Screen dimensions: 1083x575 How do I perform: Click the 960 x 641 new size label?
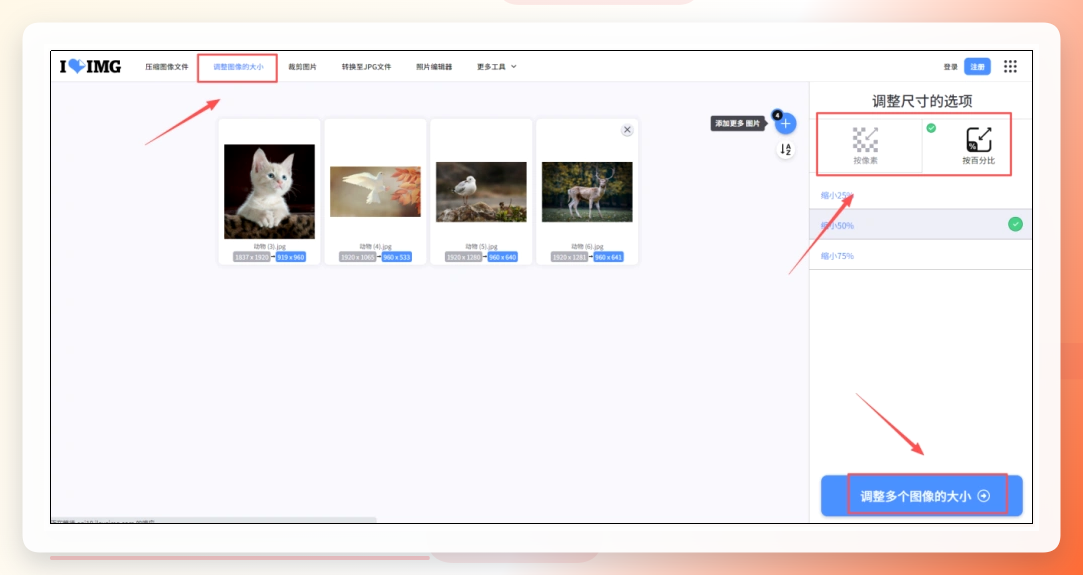[x=608, y=257]
